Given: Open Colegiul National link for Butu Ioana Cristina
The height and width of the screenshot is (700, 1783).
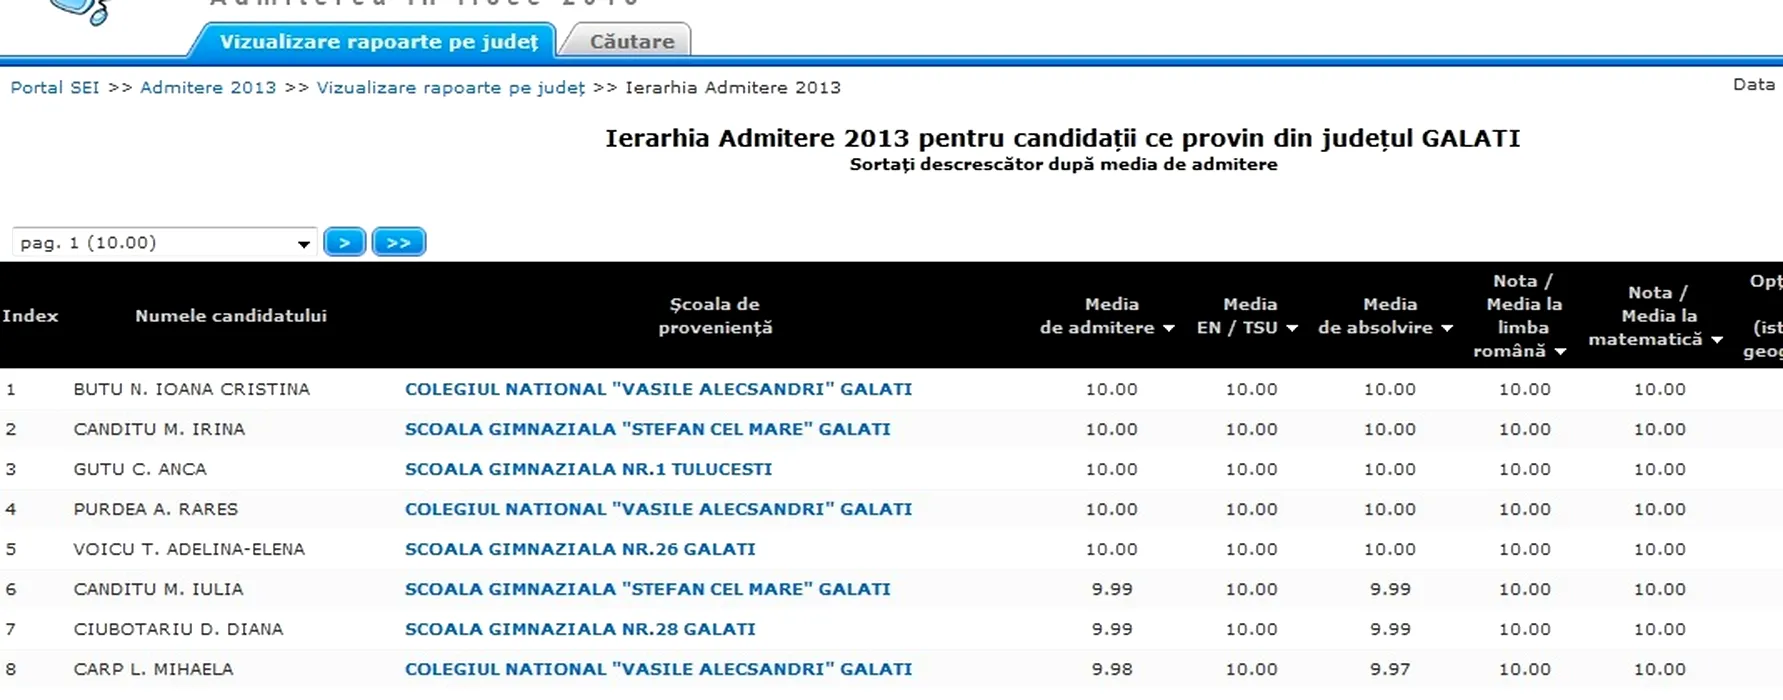Looking at the screenshot, I should [658, 389].
